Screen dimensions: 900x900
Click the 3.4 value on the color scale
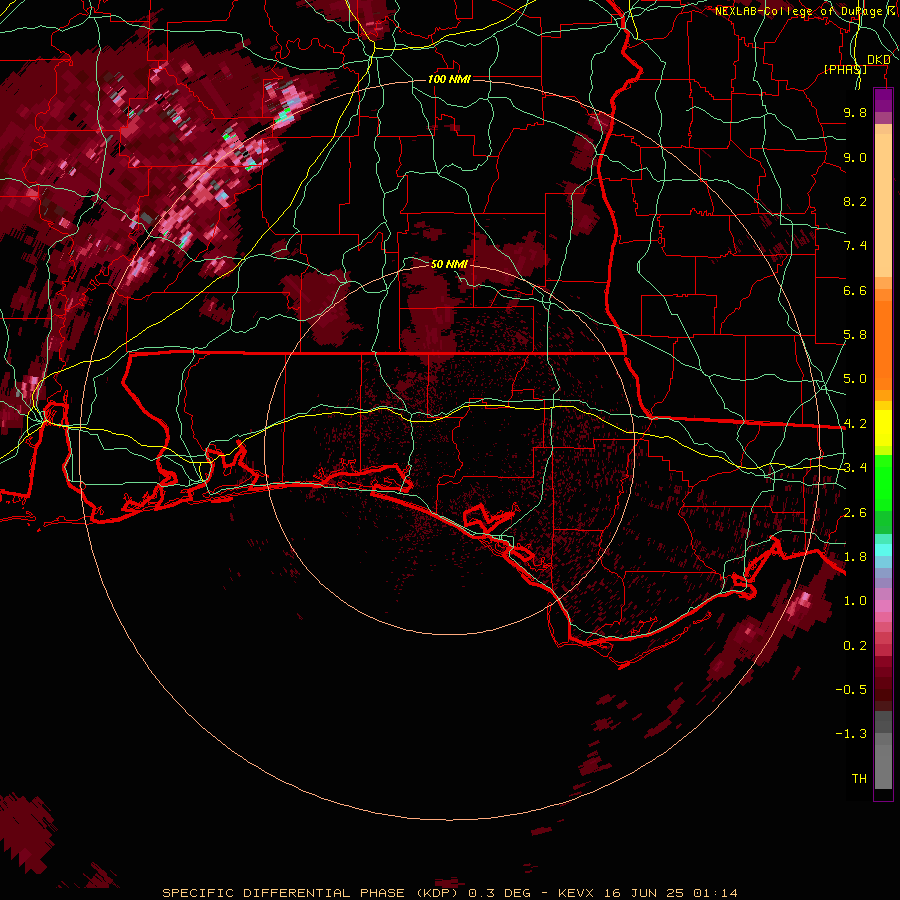855,468
